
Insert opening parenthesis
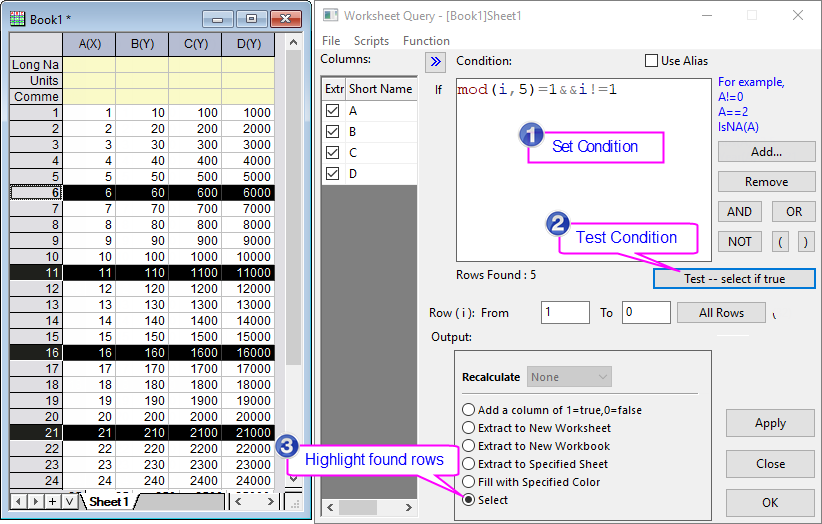pyautogui.click(x=780, y=242)
